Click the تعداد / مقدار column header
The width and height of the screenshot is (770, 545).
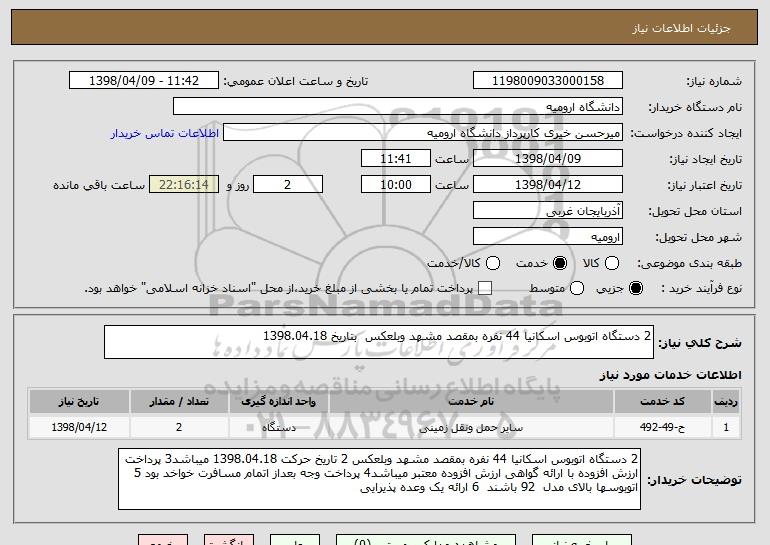click(x=179, y=402)
